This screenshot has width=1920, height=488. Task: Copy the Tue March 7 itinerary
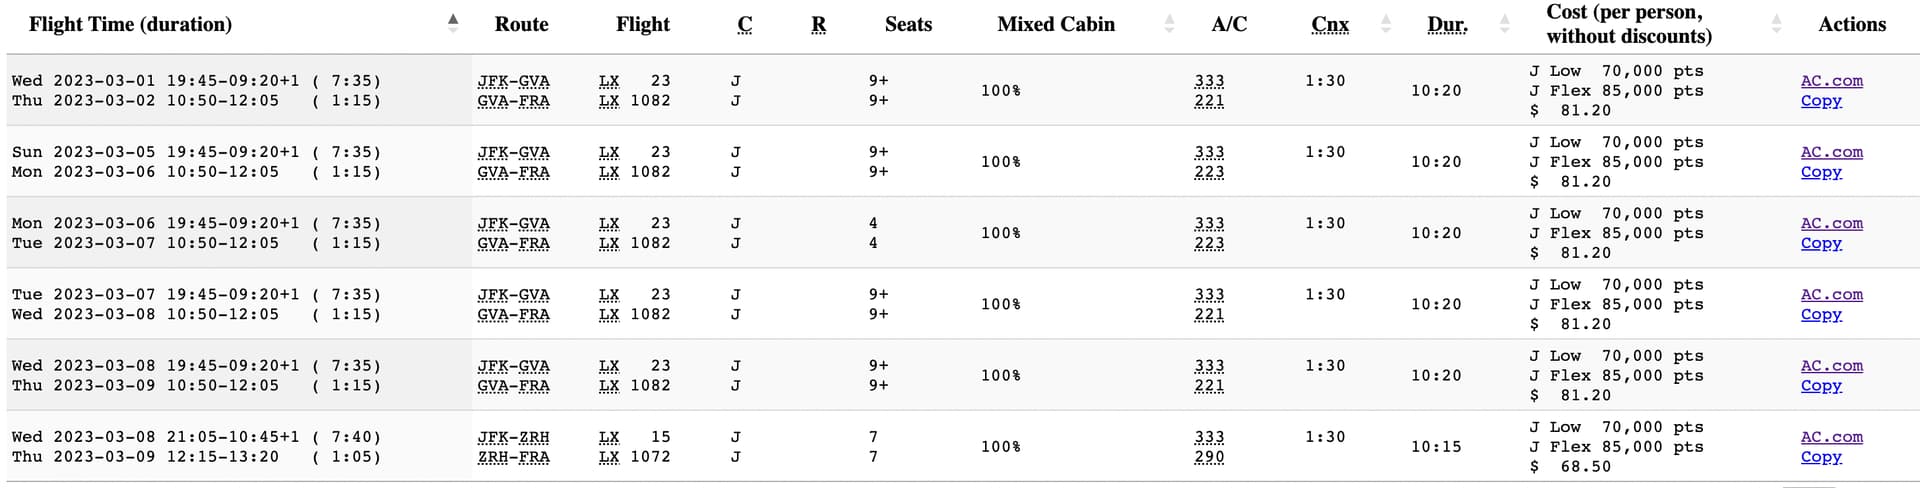point(1821,314)
